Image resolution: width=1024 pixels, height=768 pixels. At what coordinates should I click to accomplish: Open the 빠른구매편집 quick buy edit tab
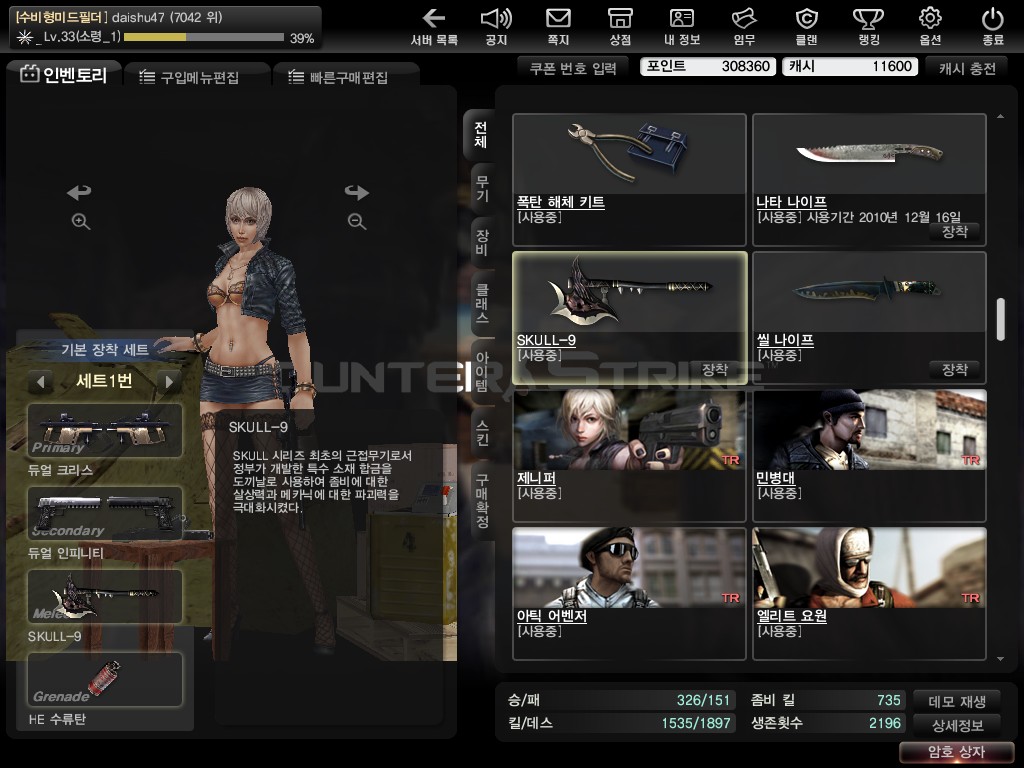pyautogui.click(x=345, y=77)
